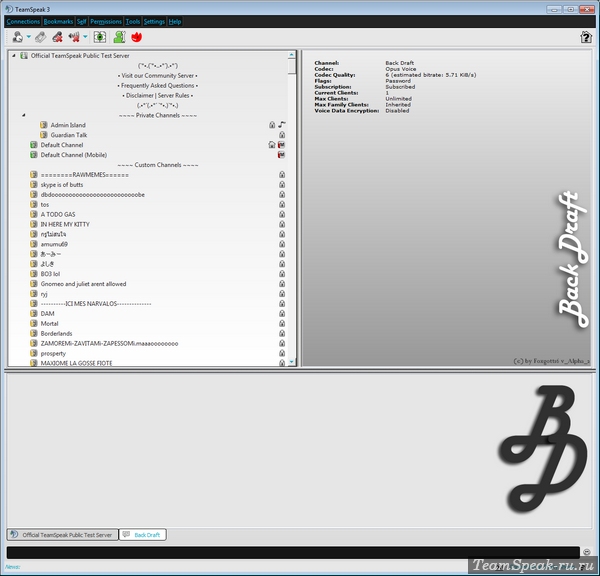Viewport: 600px width, 576px height.
Task: Open the Help menu
Action: pyautogui.click(x=175, y=21)
